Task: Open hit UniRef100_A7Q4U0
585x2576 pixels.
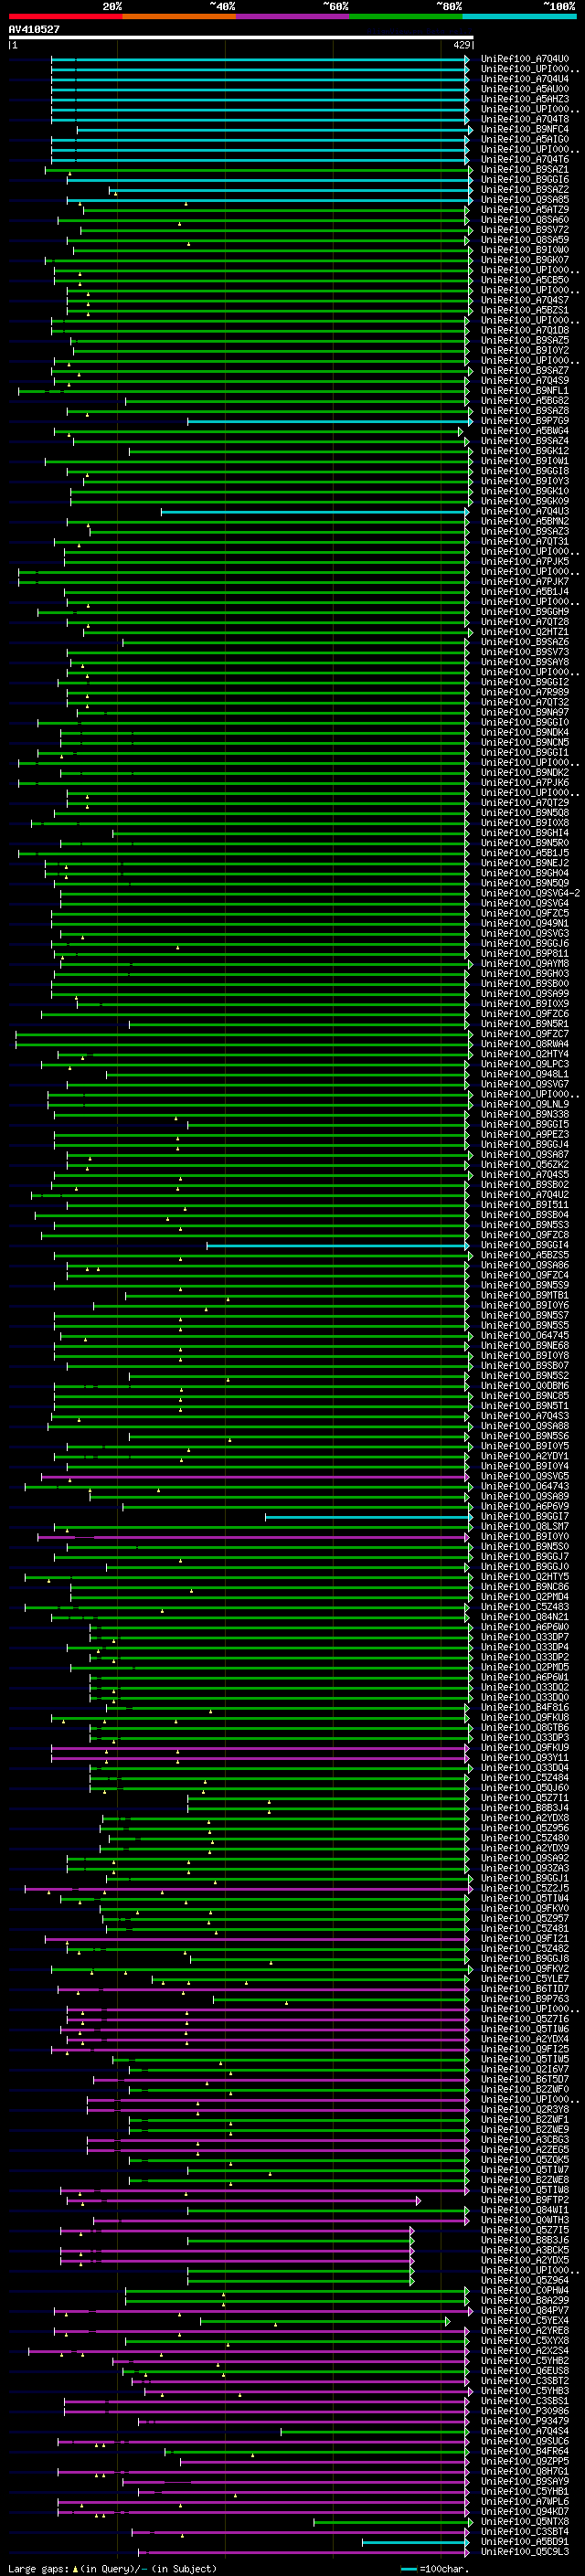Action: pos(525,59)
